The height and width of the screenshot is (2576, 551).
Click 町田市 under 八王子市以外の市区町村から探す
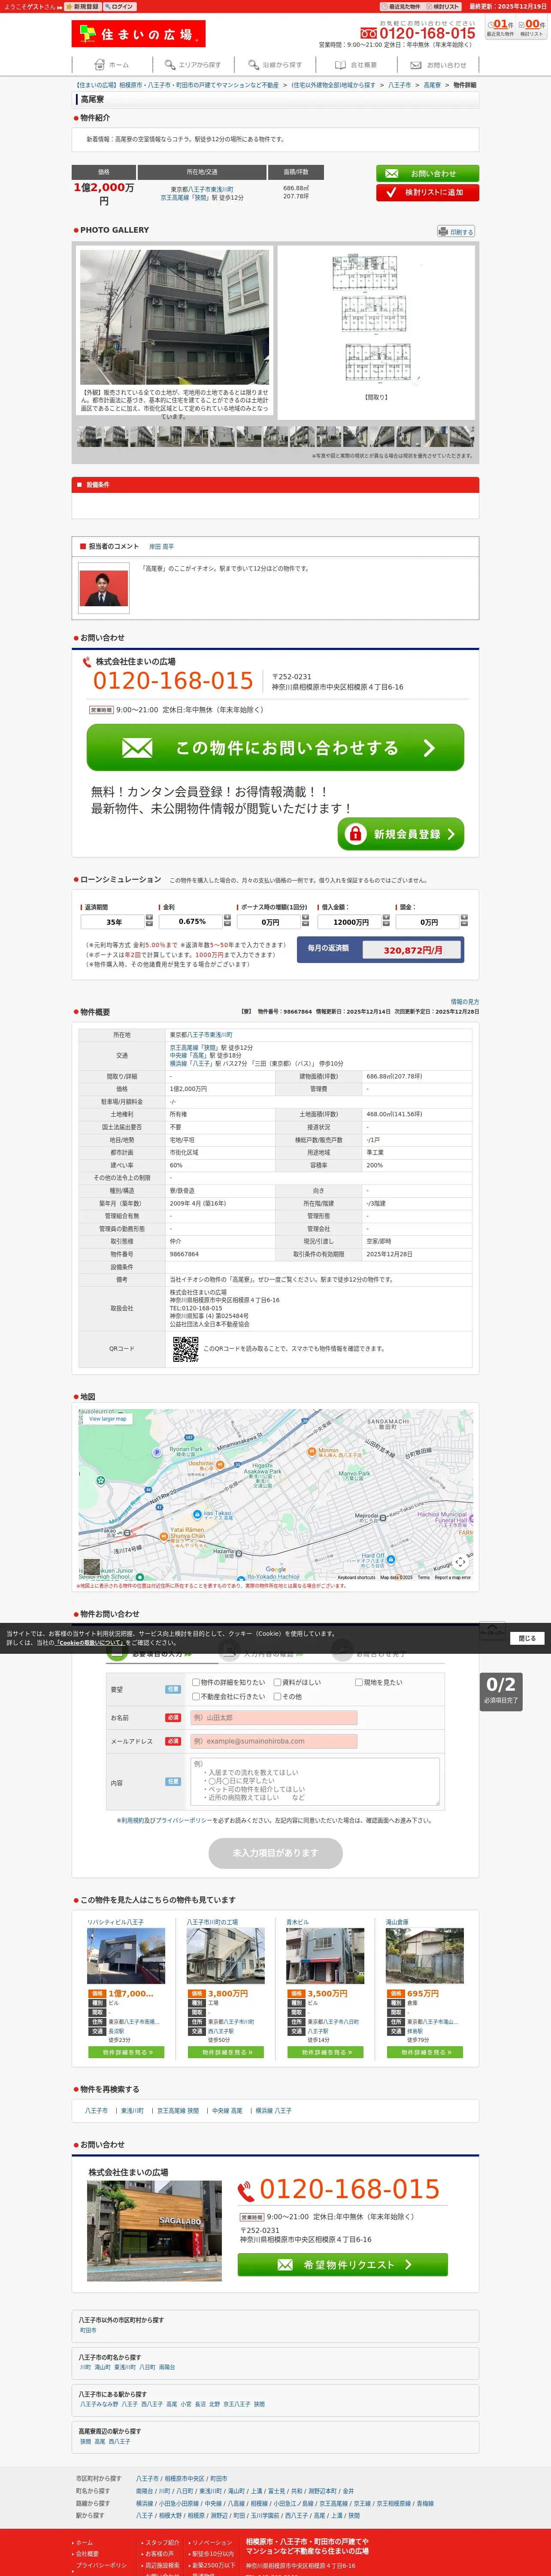(x=88, y=2330)
